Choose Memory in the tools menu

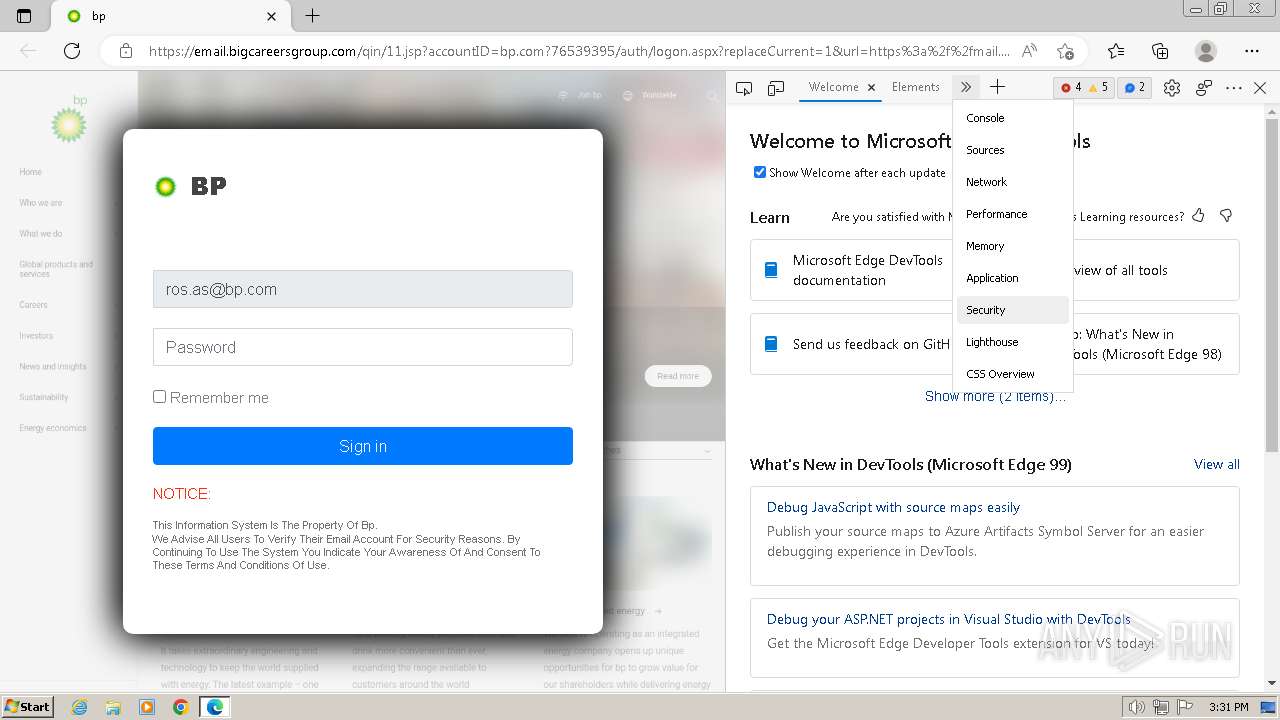(1013, 246)
